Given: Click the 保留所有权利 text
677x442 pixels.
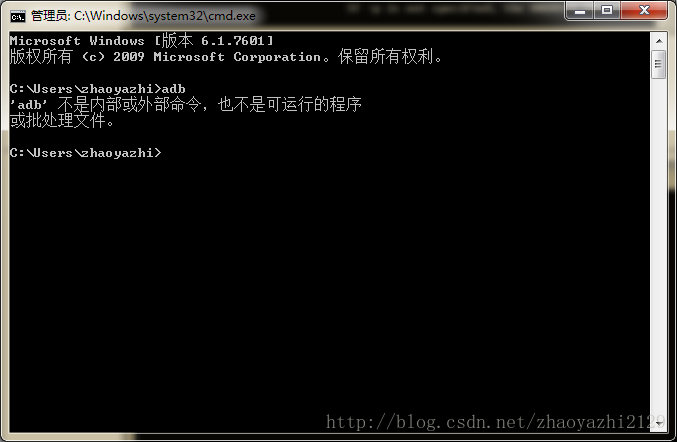Looking at the screenshot, I should (386, 57).
